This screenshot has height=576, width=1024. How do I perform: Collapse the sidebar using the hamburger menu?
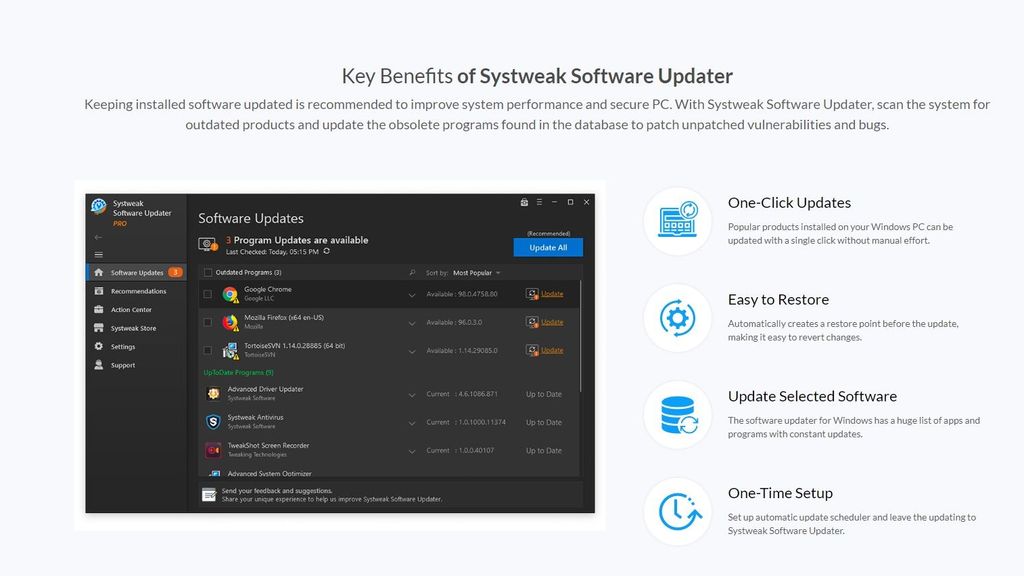(x=97, y=256)
